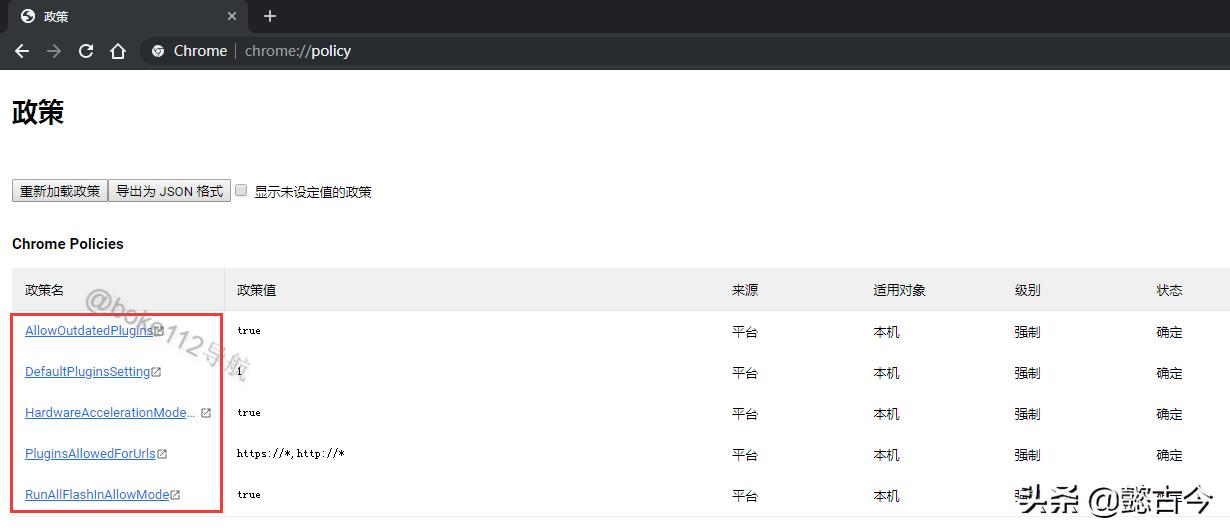Open external link icon beside AllowOutdatedPlugins
The image size is (1230, 532).
pos(159,331)
